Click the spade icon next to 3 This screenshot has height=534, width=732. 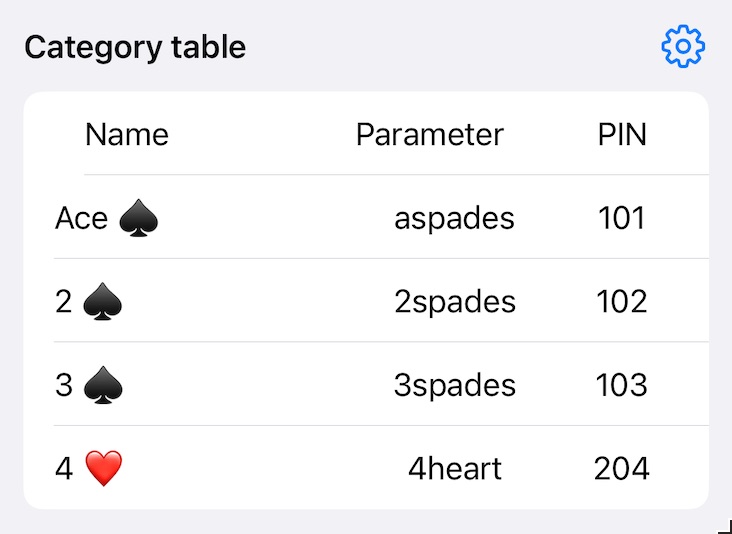[103, 385]
